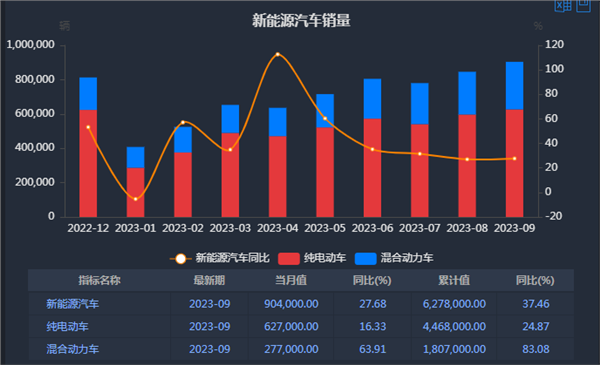This screenshot has height=365, width=600.
Task: Select the 当月值 column header
Action: [x=291, y=280]
